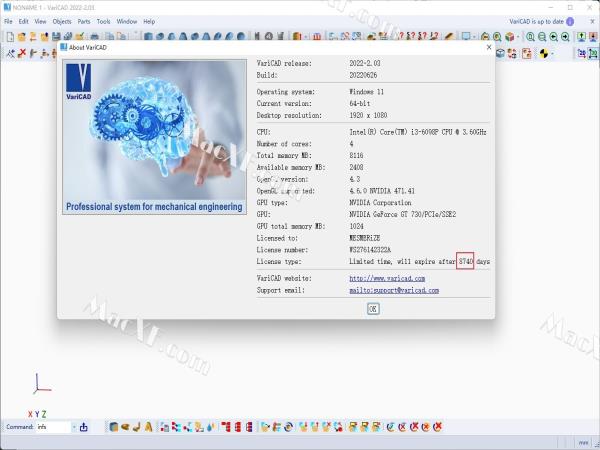
Task: Click the Save (floppy disk) toolbar icon
Action: (56, 37)
